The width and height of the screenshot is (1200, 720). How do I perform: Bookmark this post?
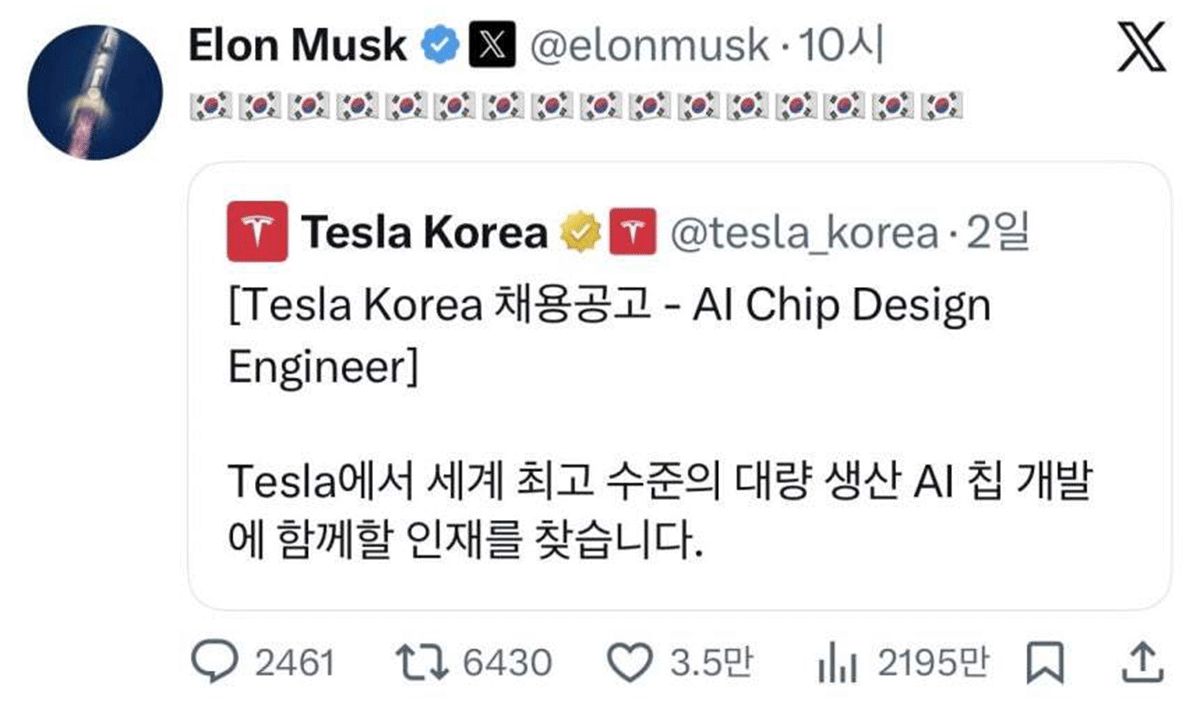tap(1045, 662)
